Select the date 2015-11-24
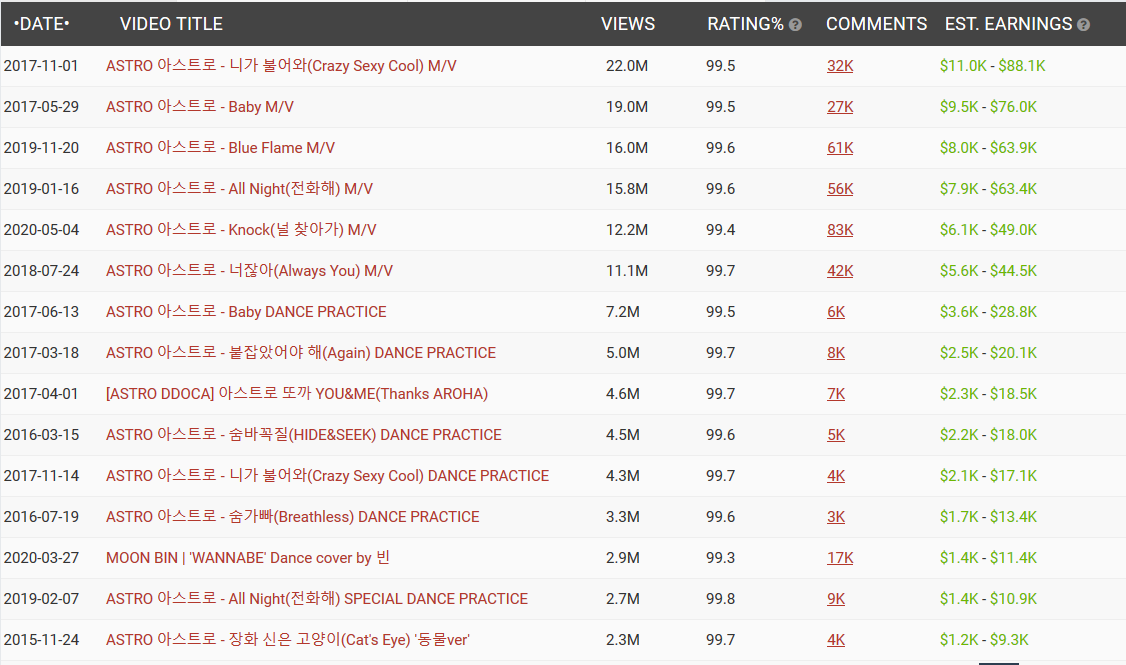1126x665 pixels. point(41,638)
